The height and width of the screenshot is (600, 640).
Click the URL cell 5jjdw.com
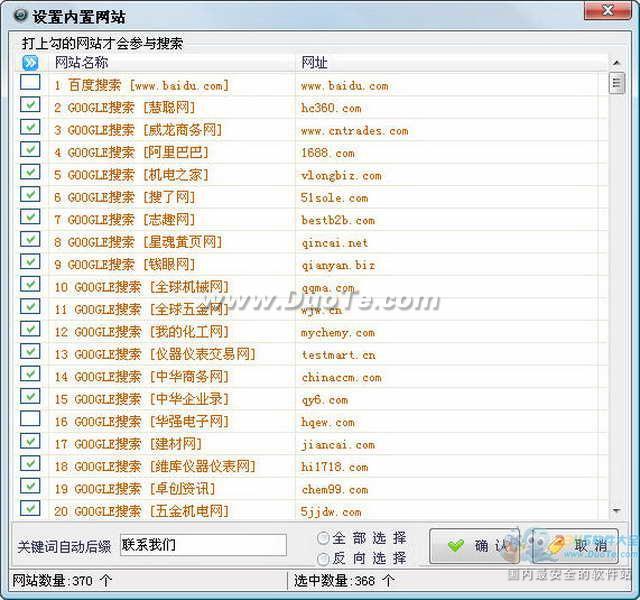(331, 512)
